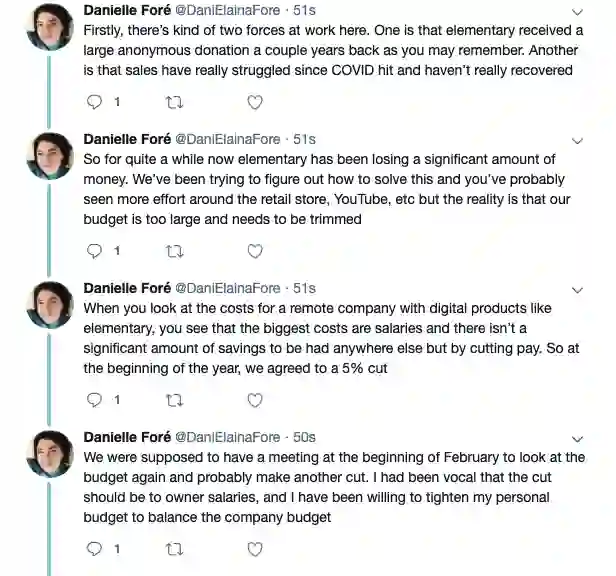Reply to the 5% cut tweet
616x576 pixels.
95,400
